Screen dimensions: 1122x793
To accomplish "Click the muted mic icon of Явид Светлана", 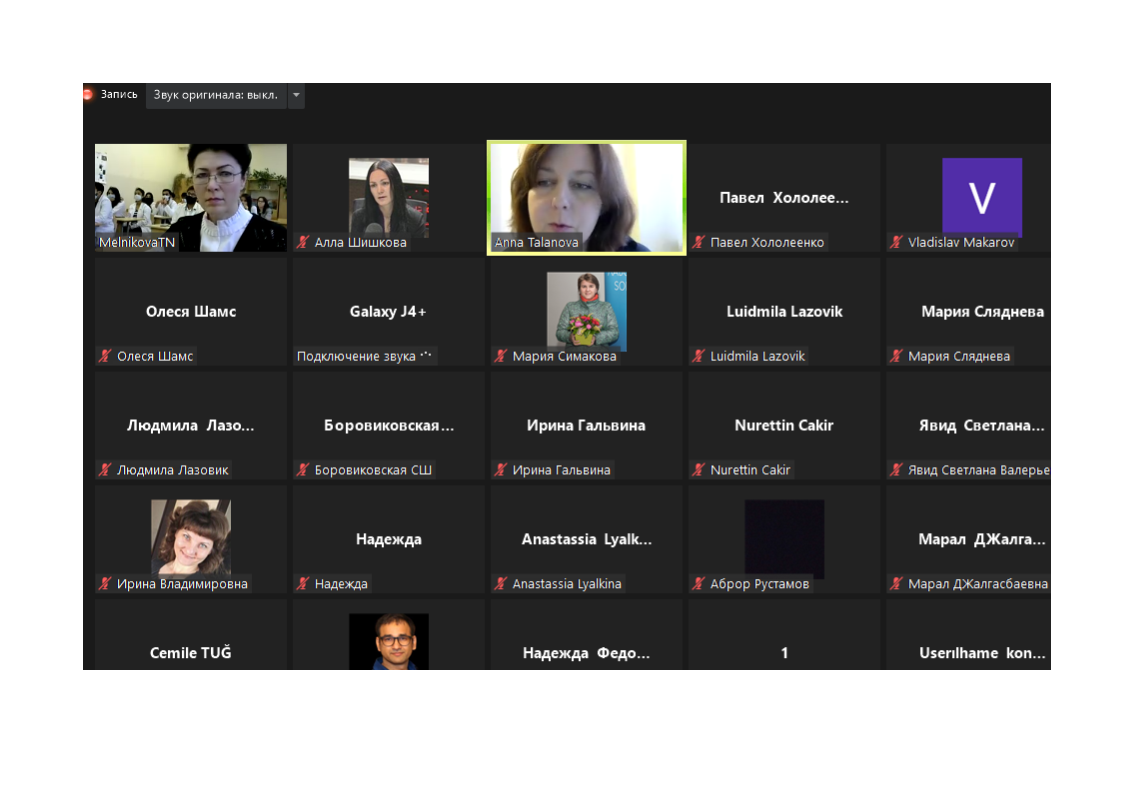I will 897,470.
